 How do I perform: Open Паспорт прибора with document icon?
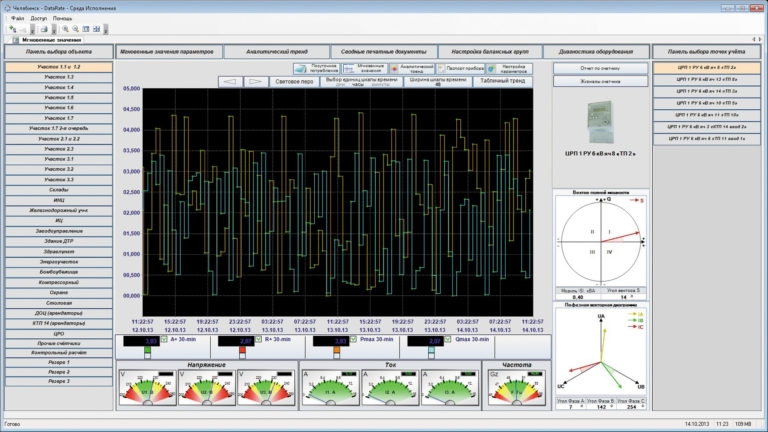point(461,69)
